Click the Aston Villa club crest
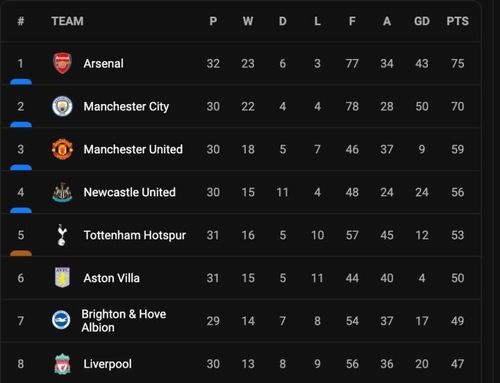Screen dimensions: 500x383 click(62, 277)
